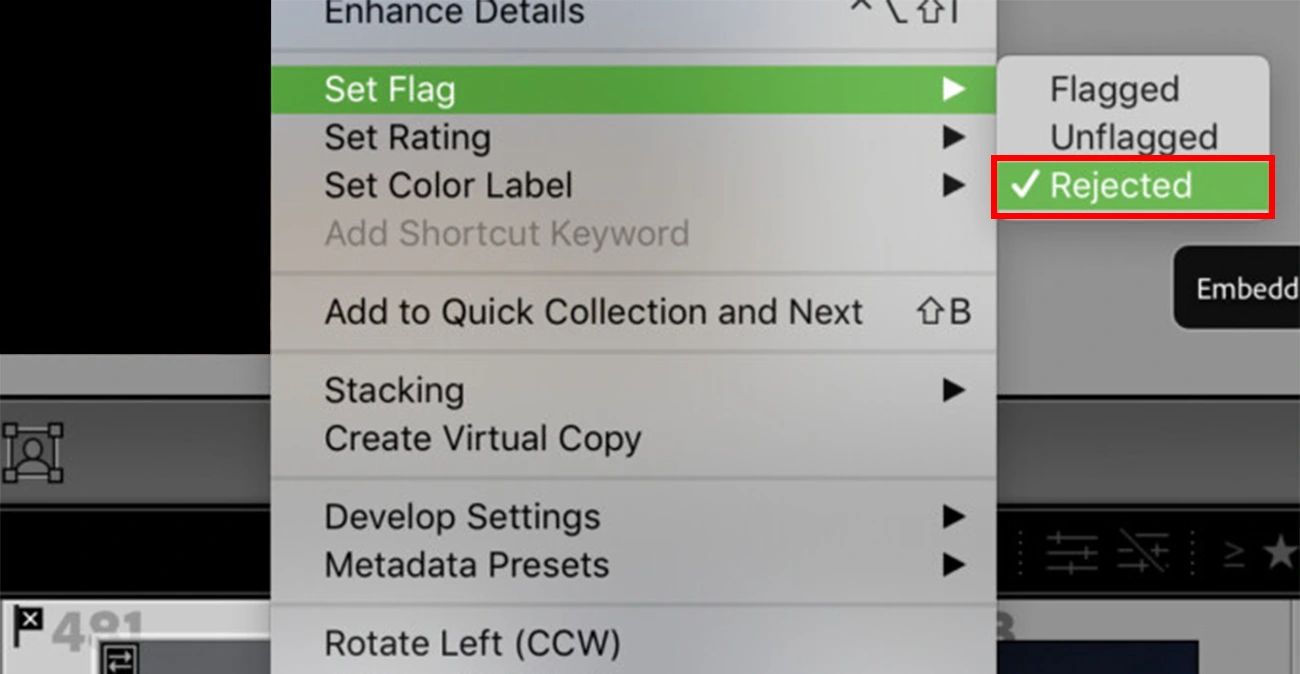The image size is (1300, 674).
Task: Choose Create Virtual Copy
Action: [483, 438]
